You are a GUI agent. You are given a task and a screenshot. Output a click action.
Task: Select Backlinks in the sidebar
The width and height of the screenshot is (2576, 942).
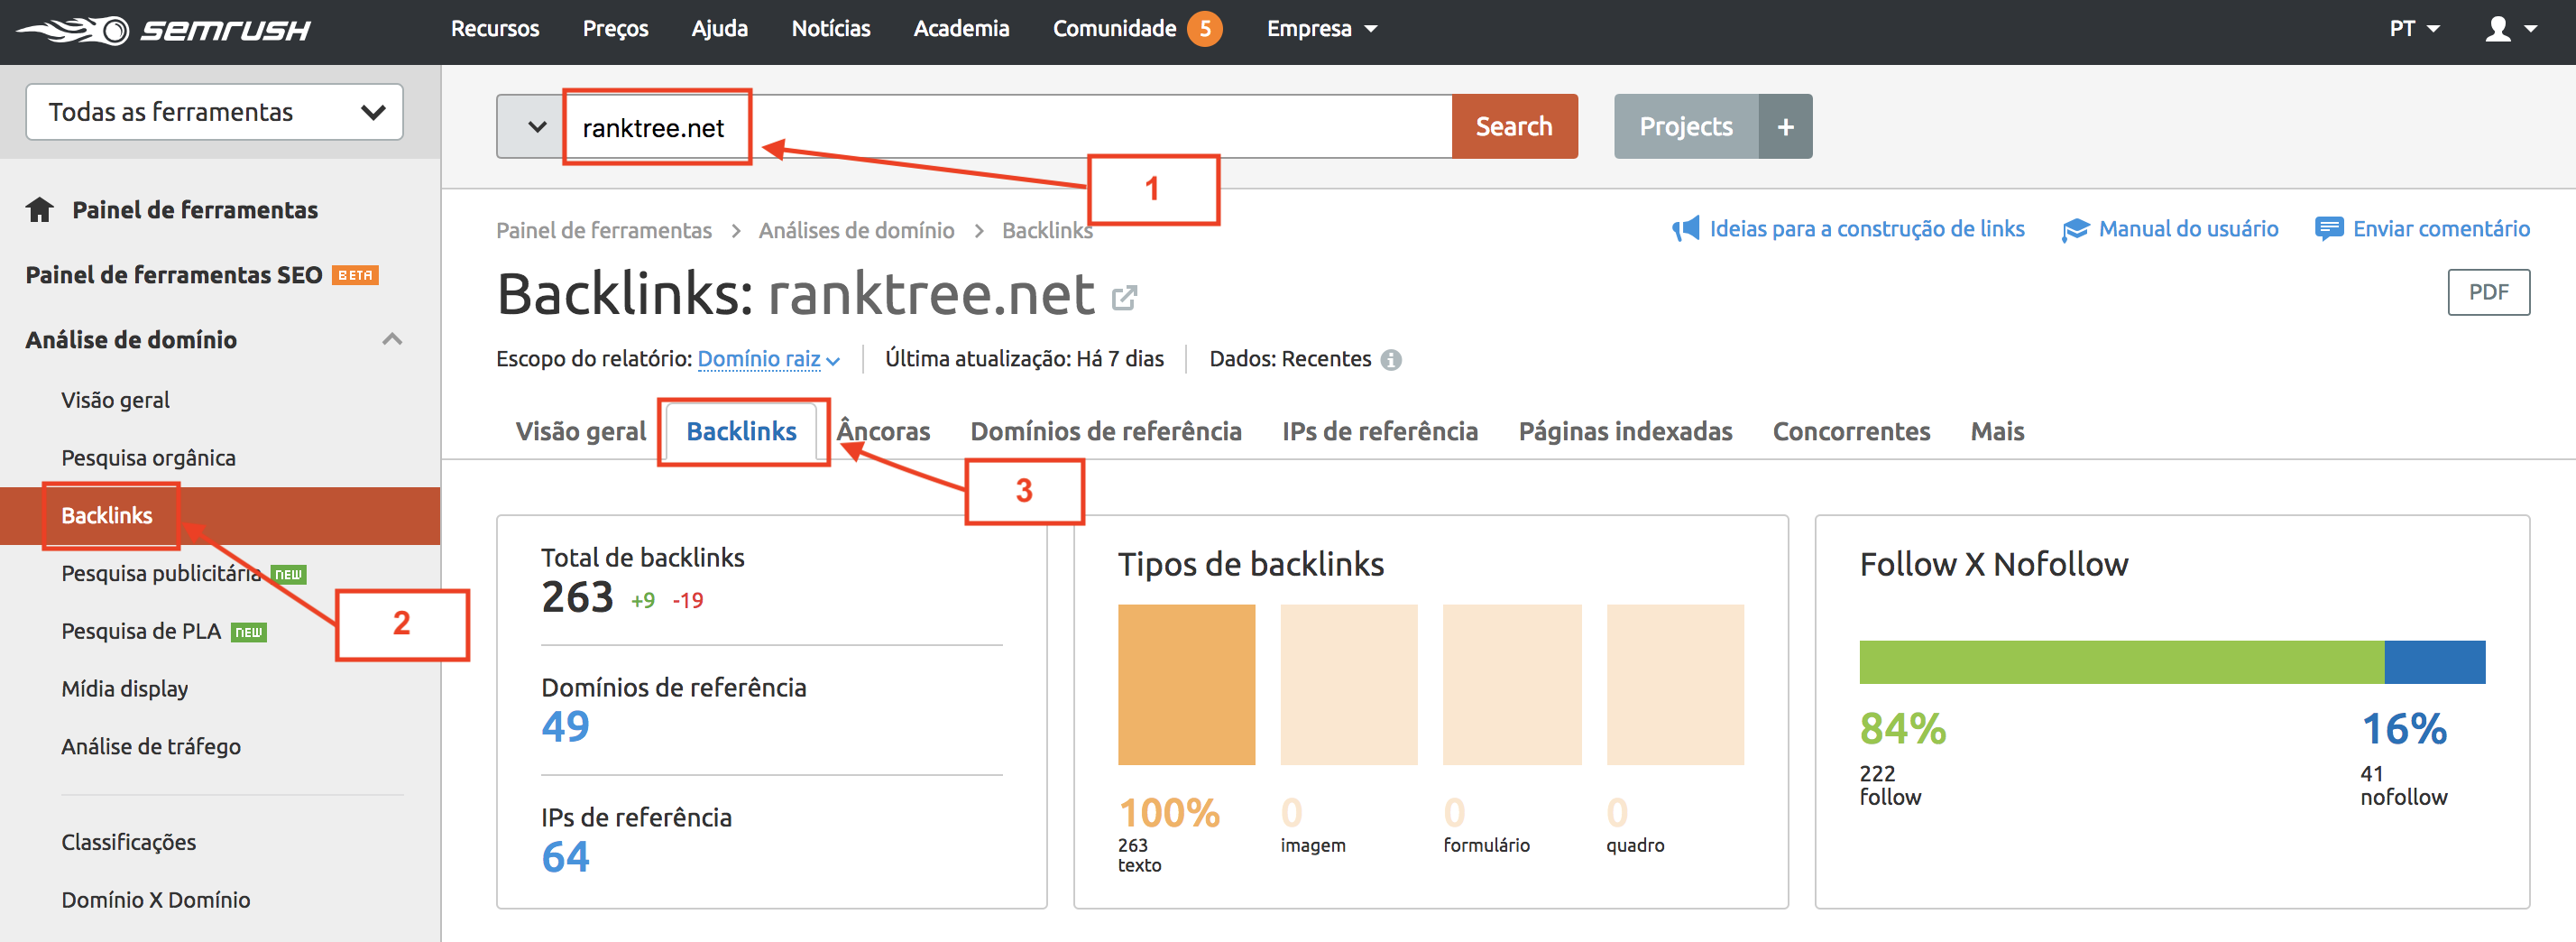(x=107, y=516)
